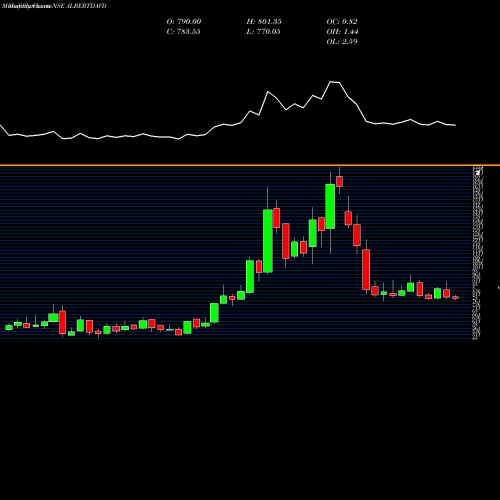Click the first candlestick on the chart
500x500 pixels.
pos(9,327)
